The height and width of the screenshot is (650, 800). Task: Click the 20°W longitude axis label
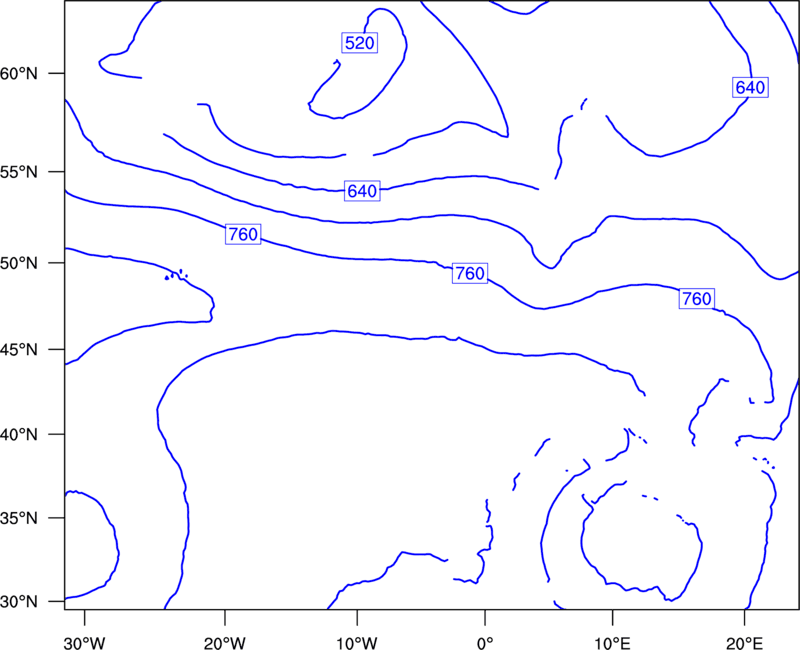[225, 643]
